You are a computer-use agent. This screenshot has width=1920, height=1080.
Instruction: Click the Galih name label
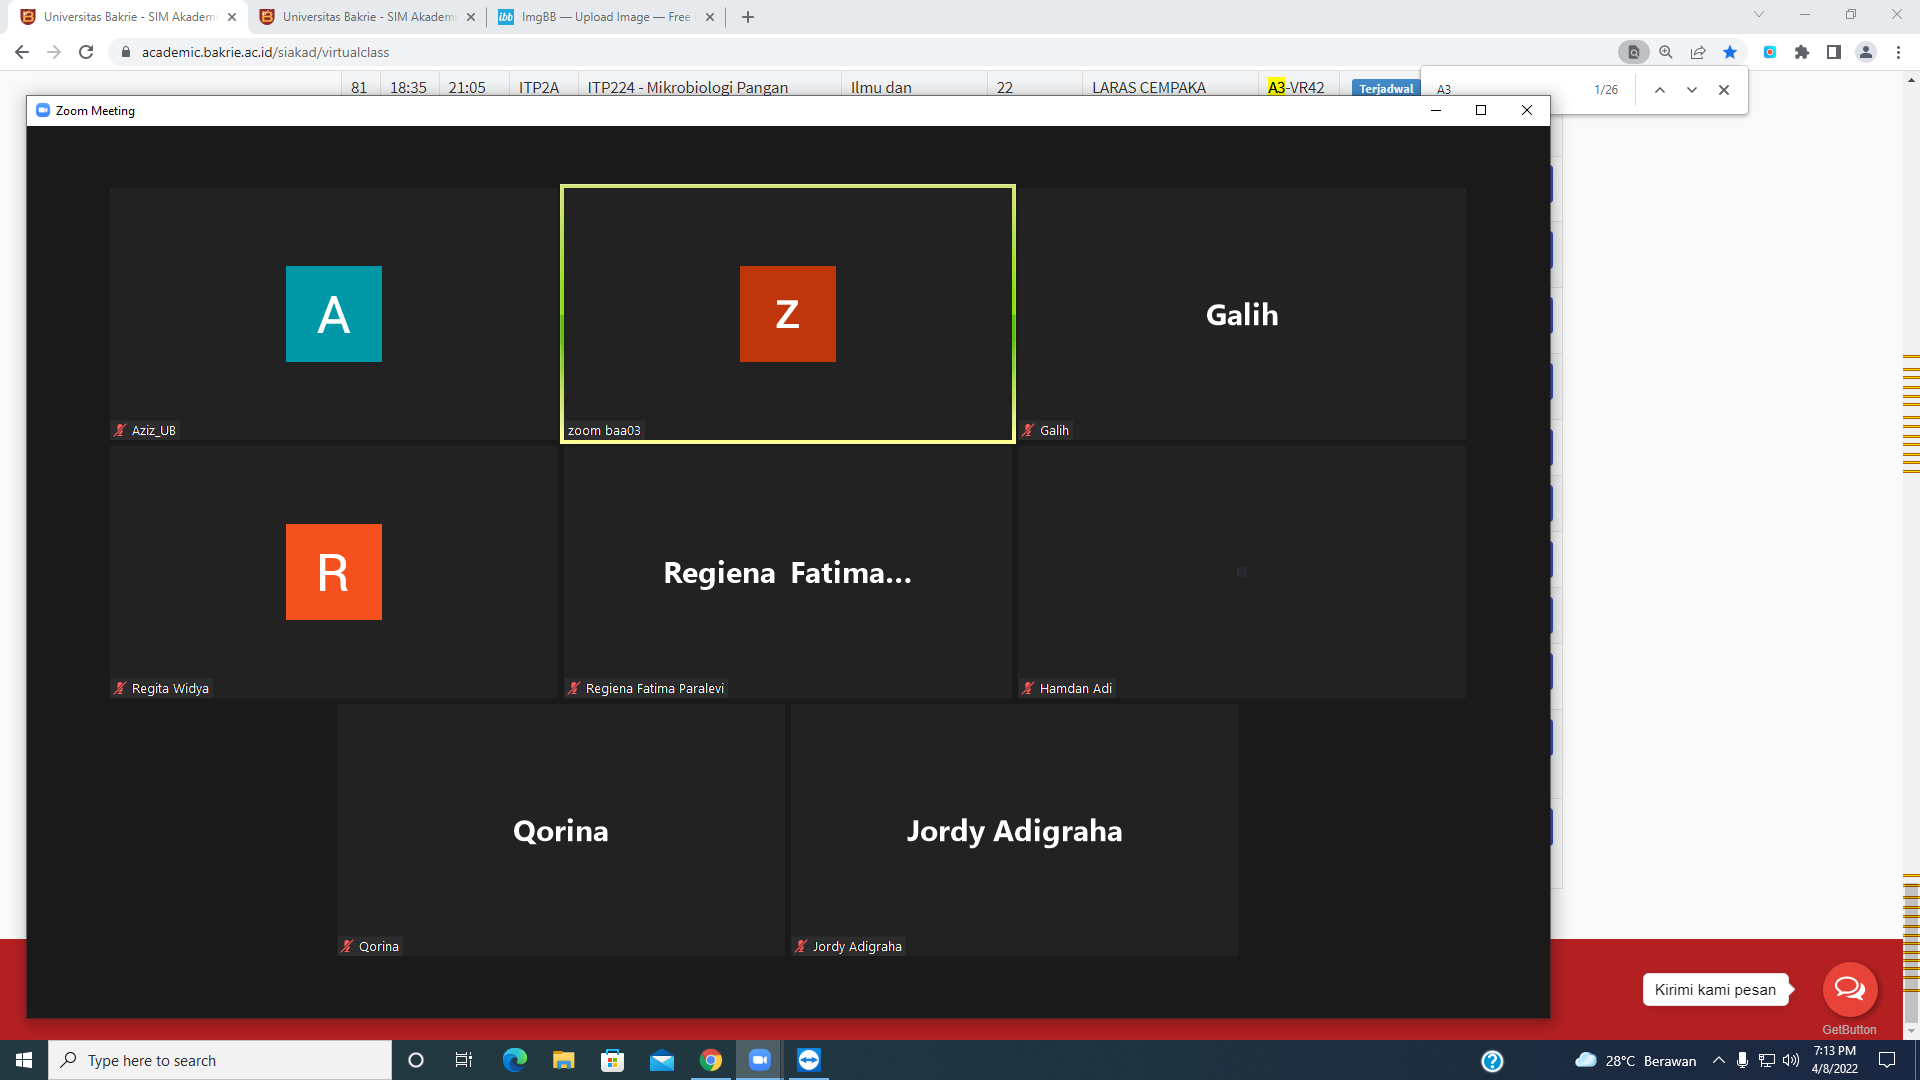pos(1054,430)
